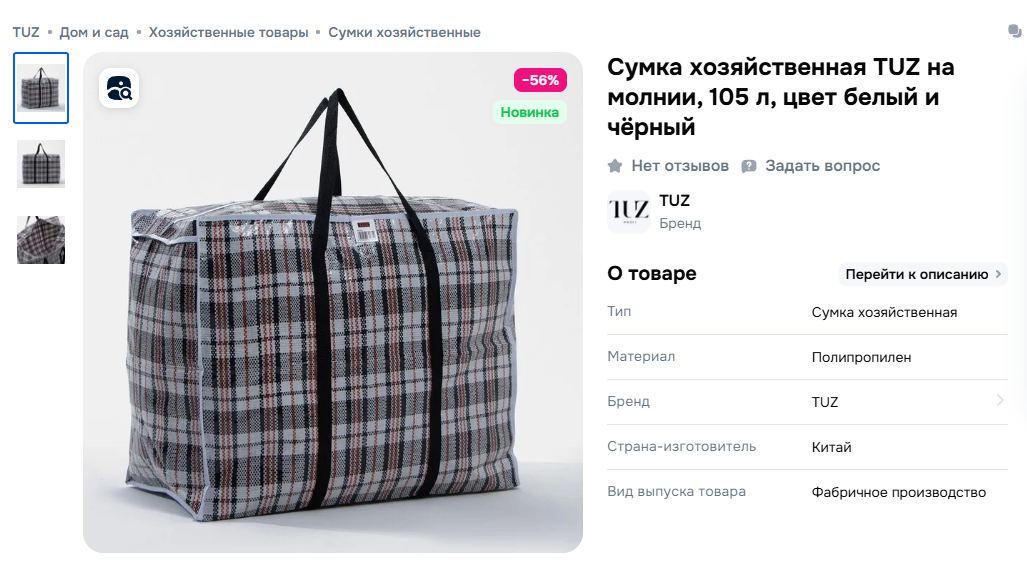Click the main plaid bag product image
This screenshot has width=1027, height=569.
click(333, 303)
